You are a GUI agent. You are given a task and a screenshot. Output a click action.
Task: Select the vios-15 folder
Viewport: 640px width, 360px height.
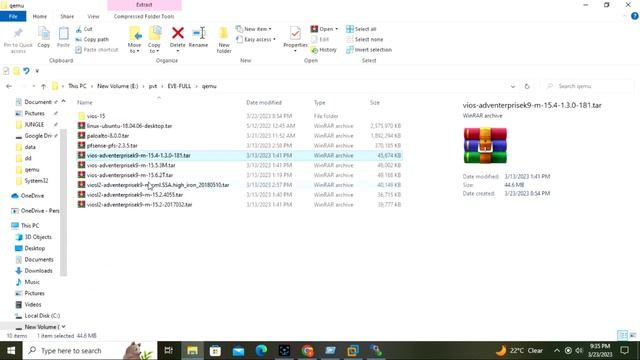point(96,116)
